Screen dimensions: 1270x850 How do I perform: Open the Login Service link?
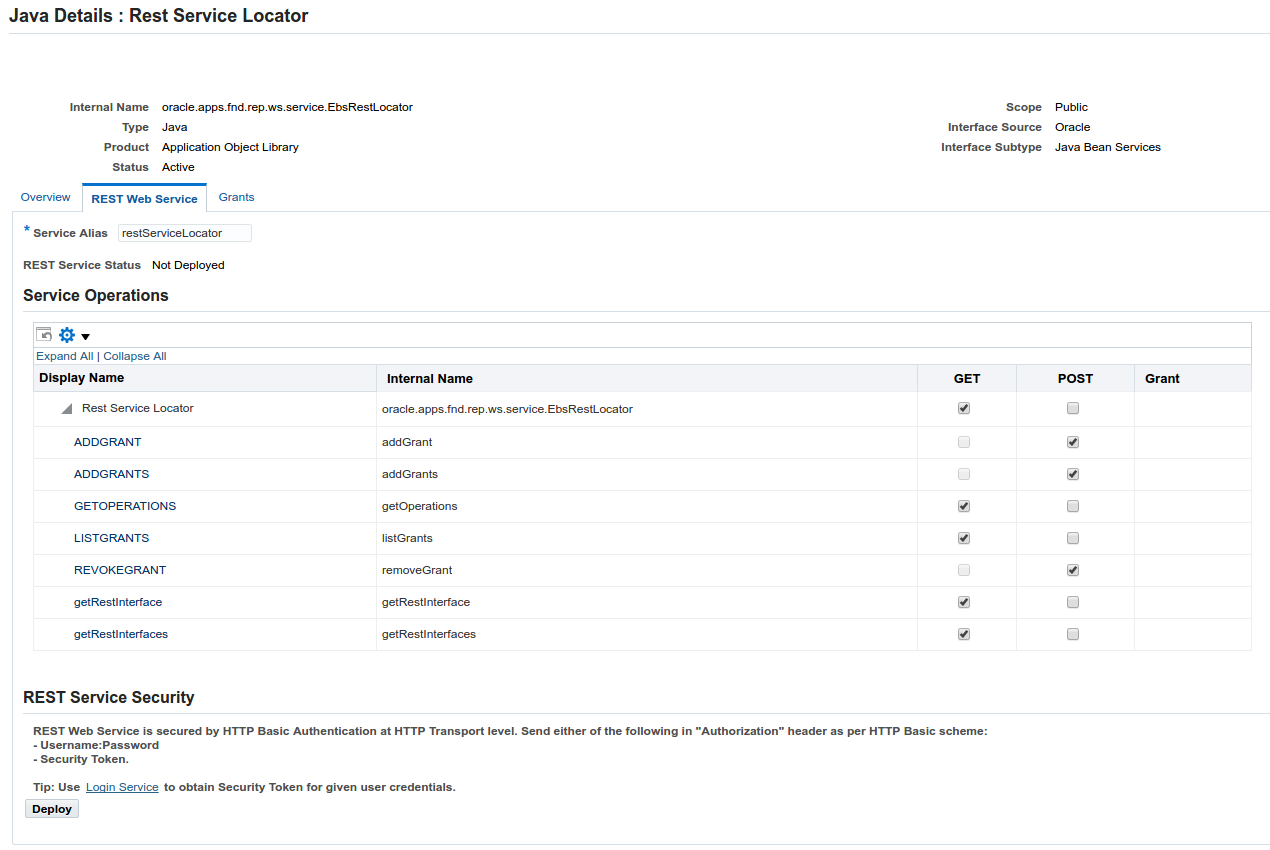122,787
